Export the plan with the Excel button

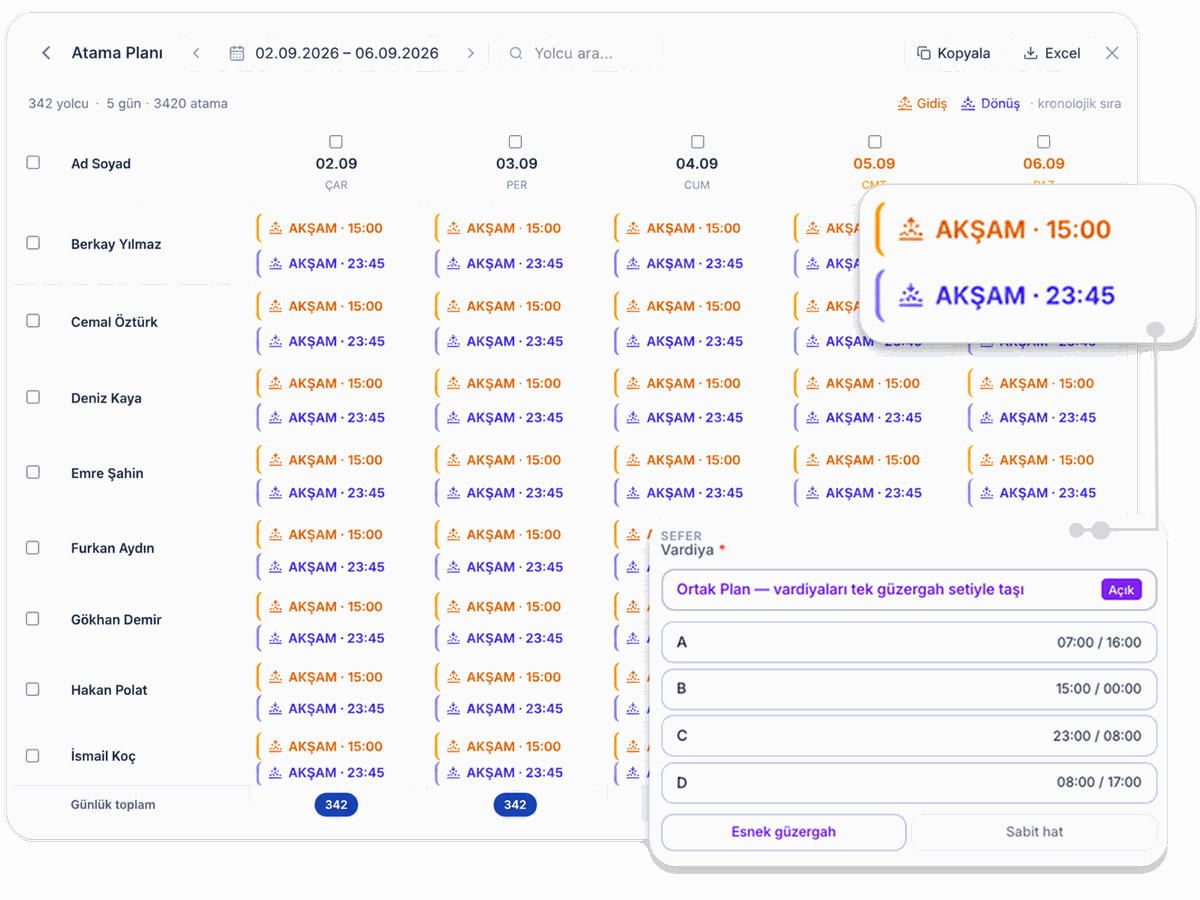coord(1051,53)
